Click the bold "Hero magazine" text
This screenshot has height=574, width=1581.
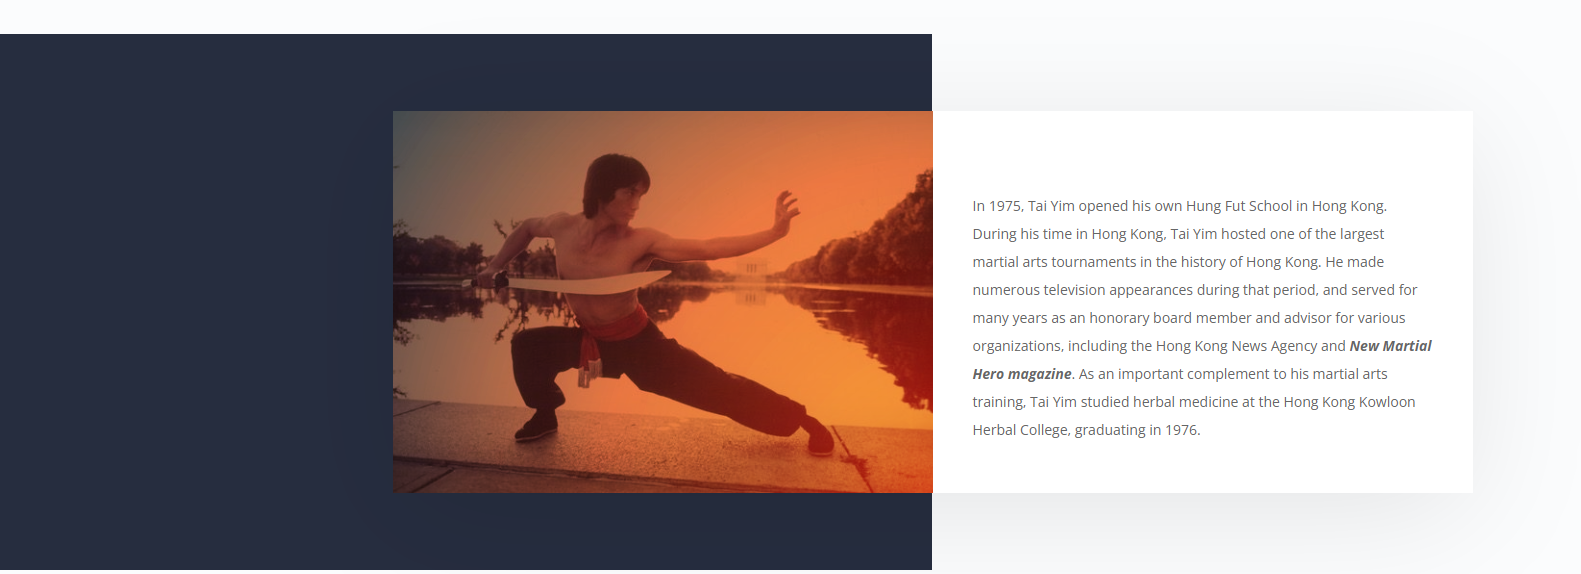[x=1022, y=374]
